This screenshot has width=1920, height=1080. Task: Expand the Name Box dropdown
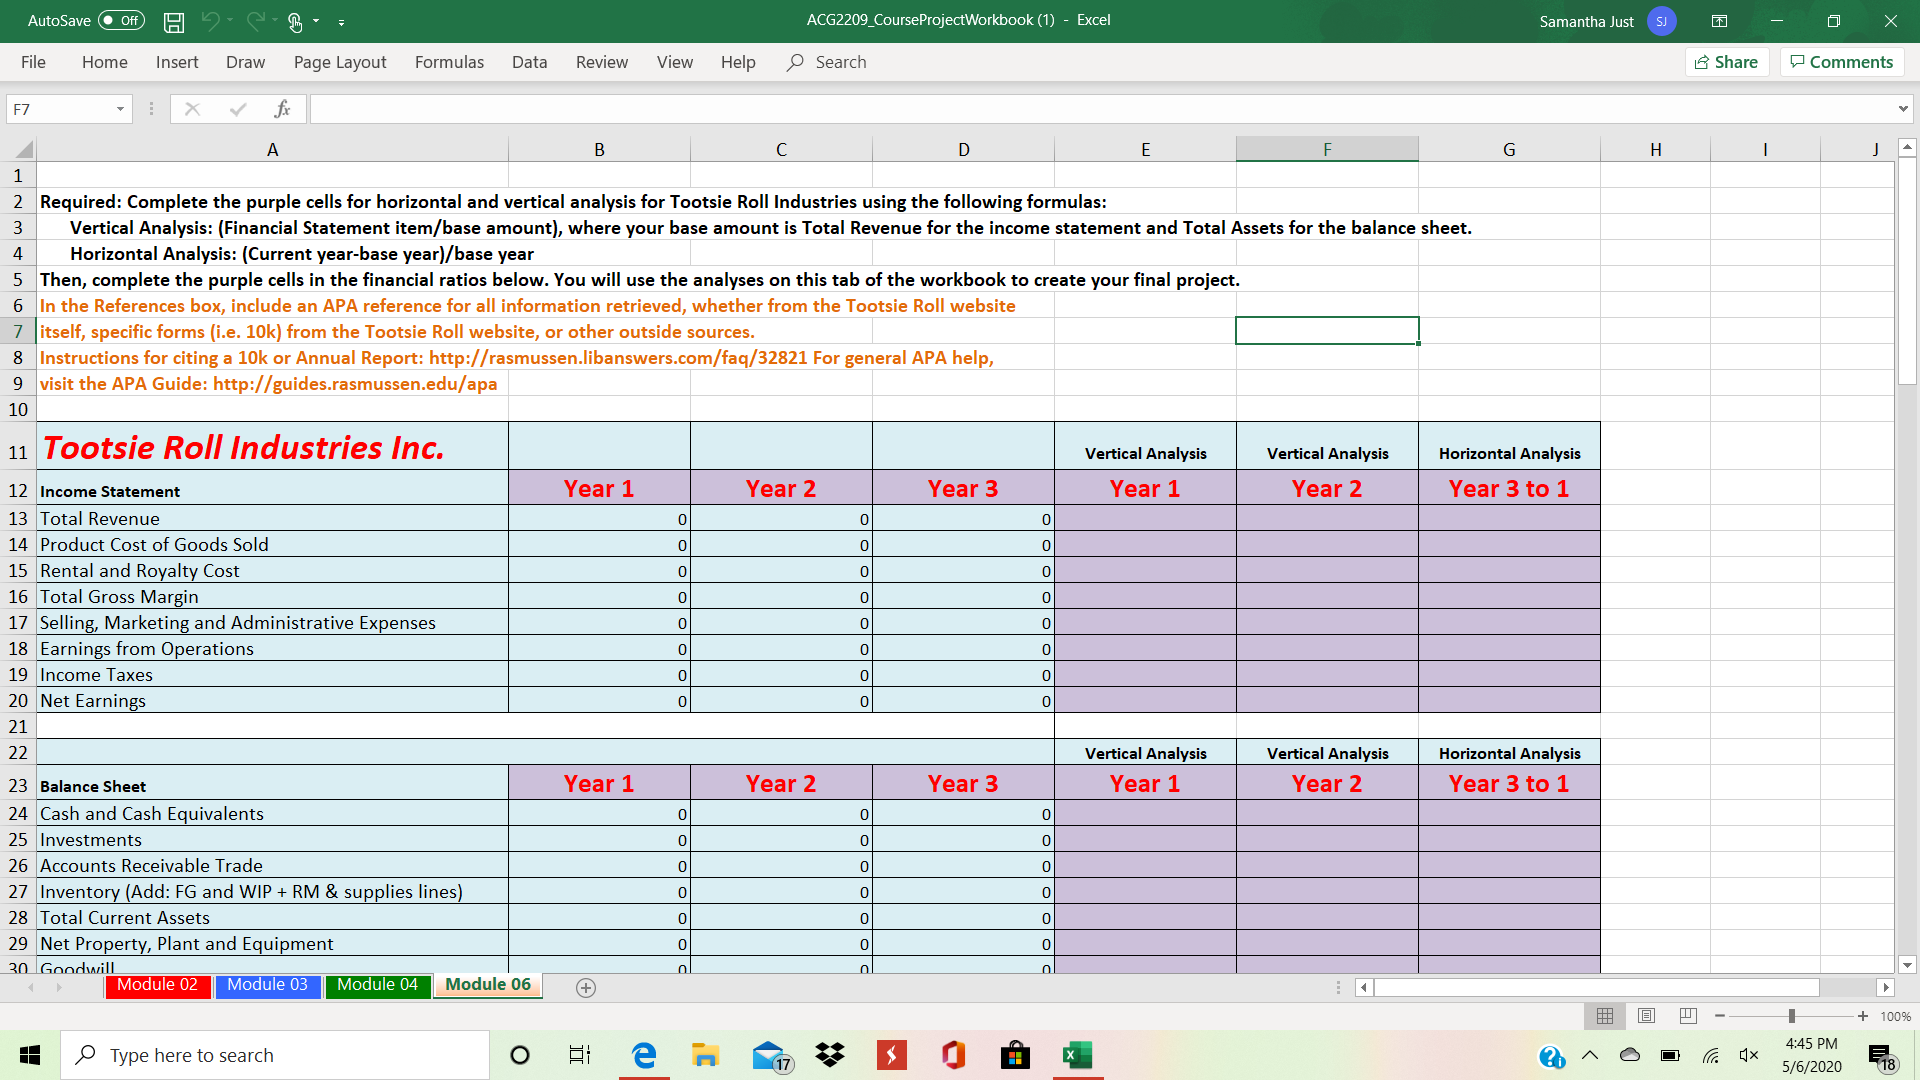click(x=120, y=109)
